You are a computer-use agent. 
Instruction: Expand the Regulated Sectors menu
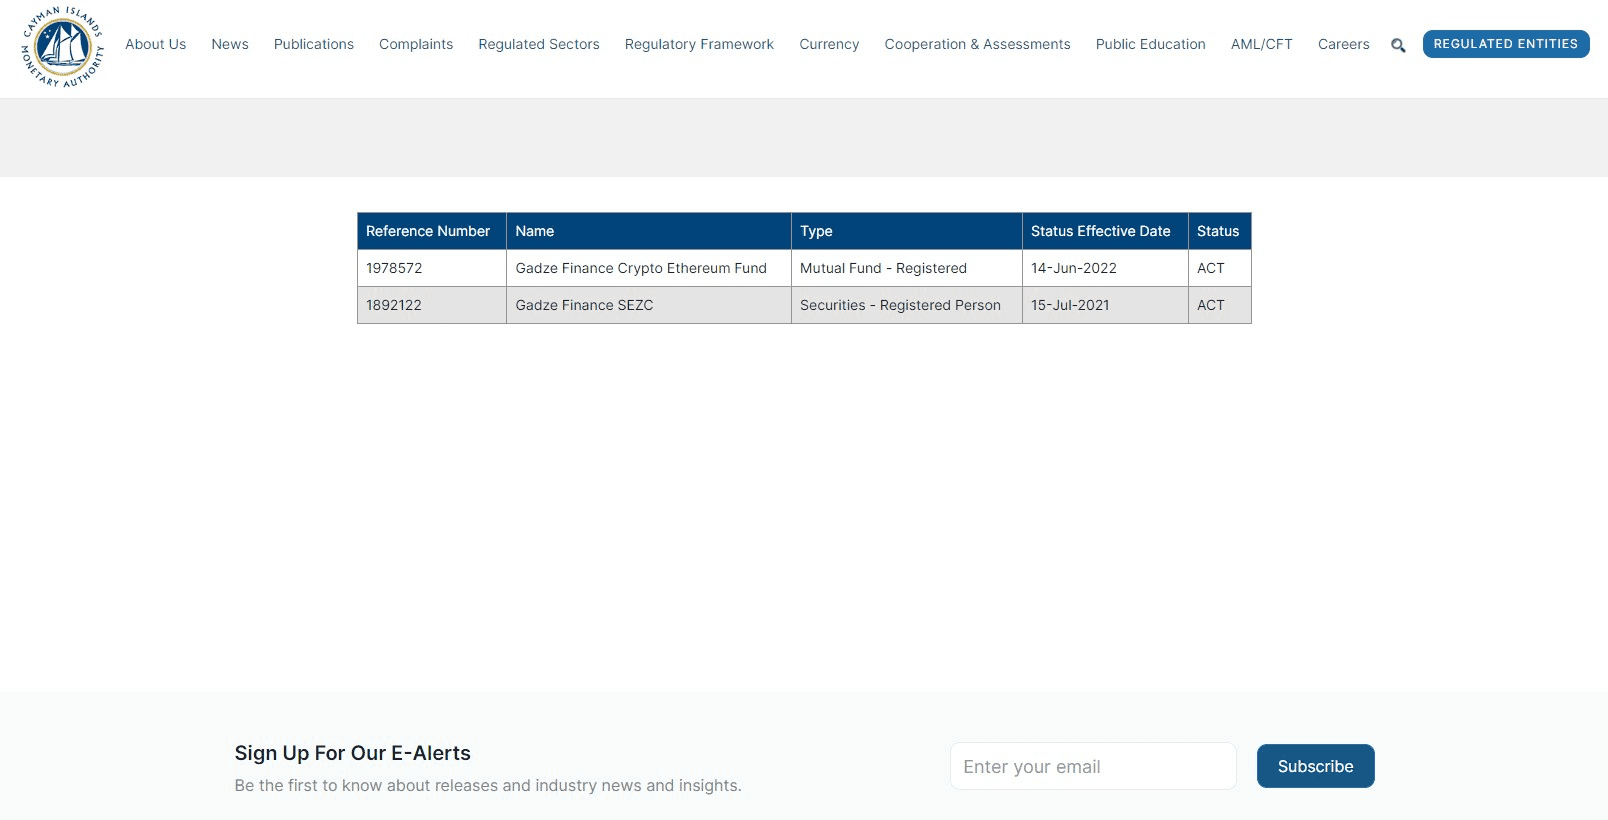pos(539,44)
